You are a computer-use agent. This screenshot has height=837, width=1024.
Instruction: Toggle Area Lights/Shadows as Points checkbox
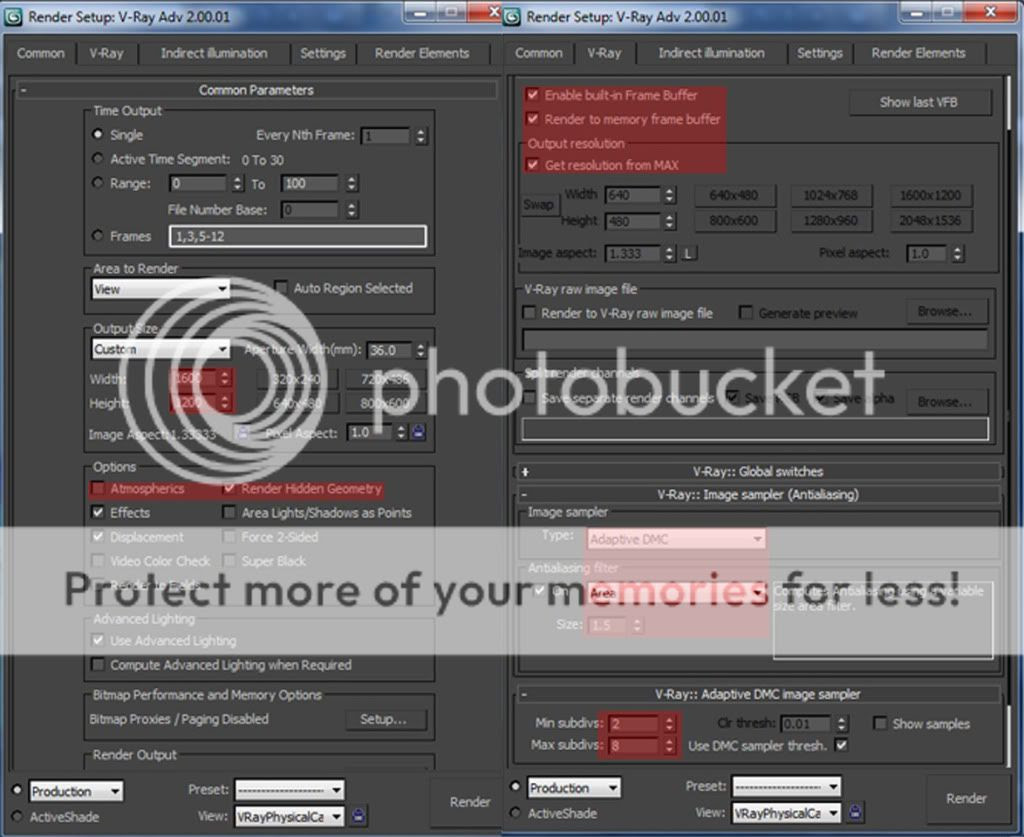click(229, 513)
